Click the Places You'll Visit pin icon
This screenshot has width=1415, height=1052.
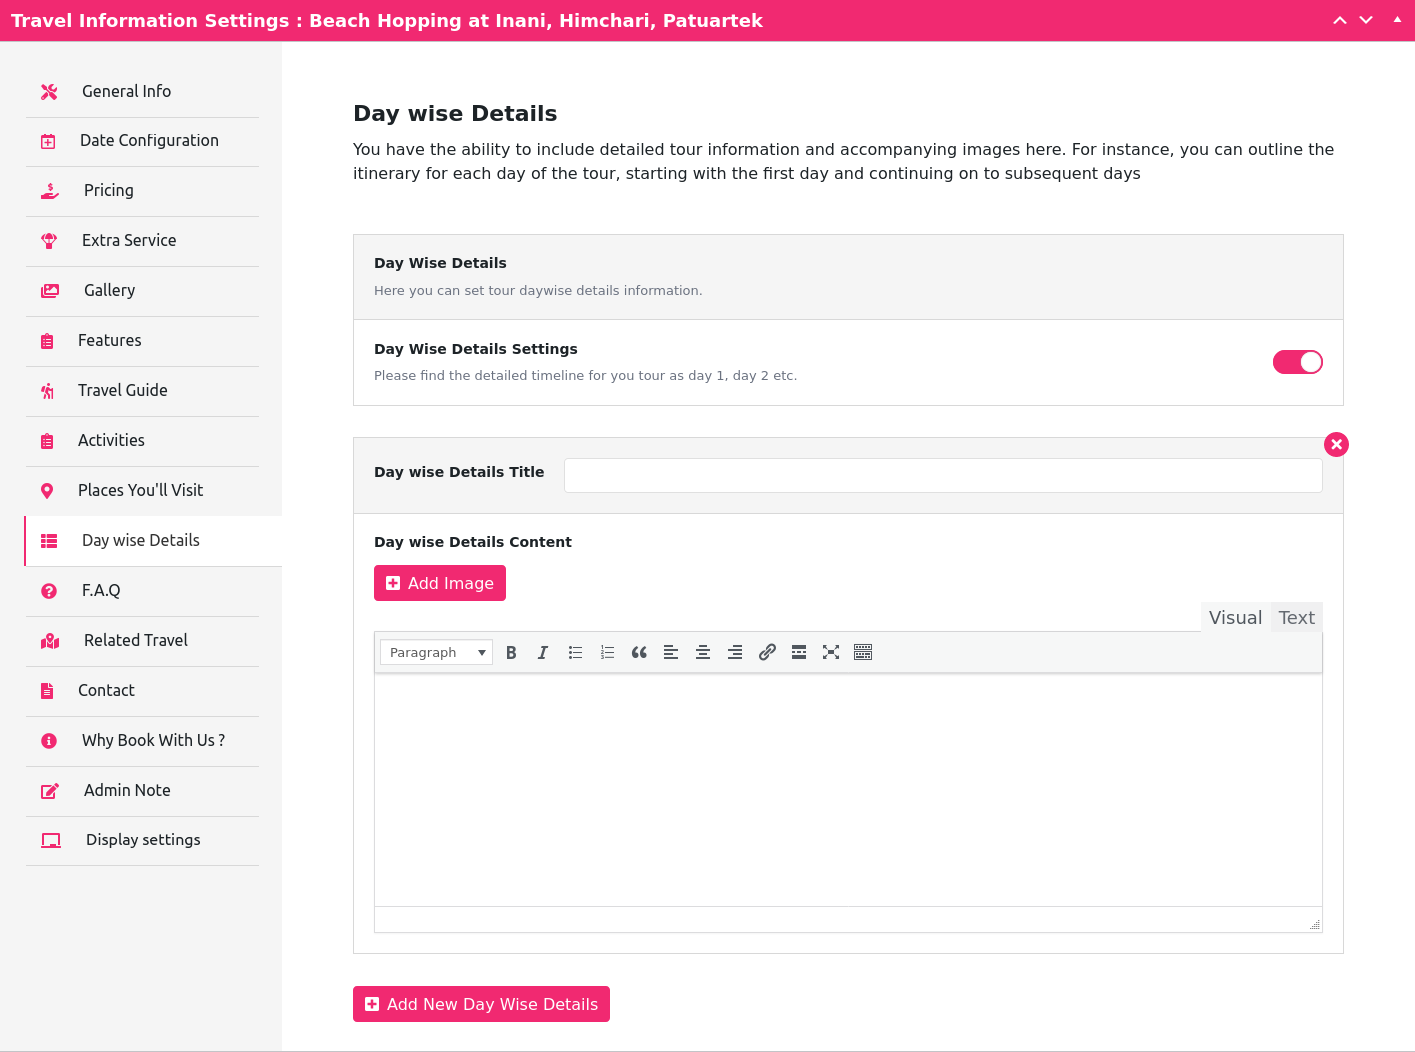47,491
